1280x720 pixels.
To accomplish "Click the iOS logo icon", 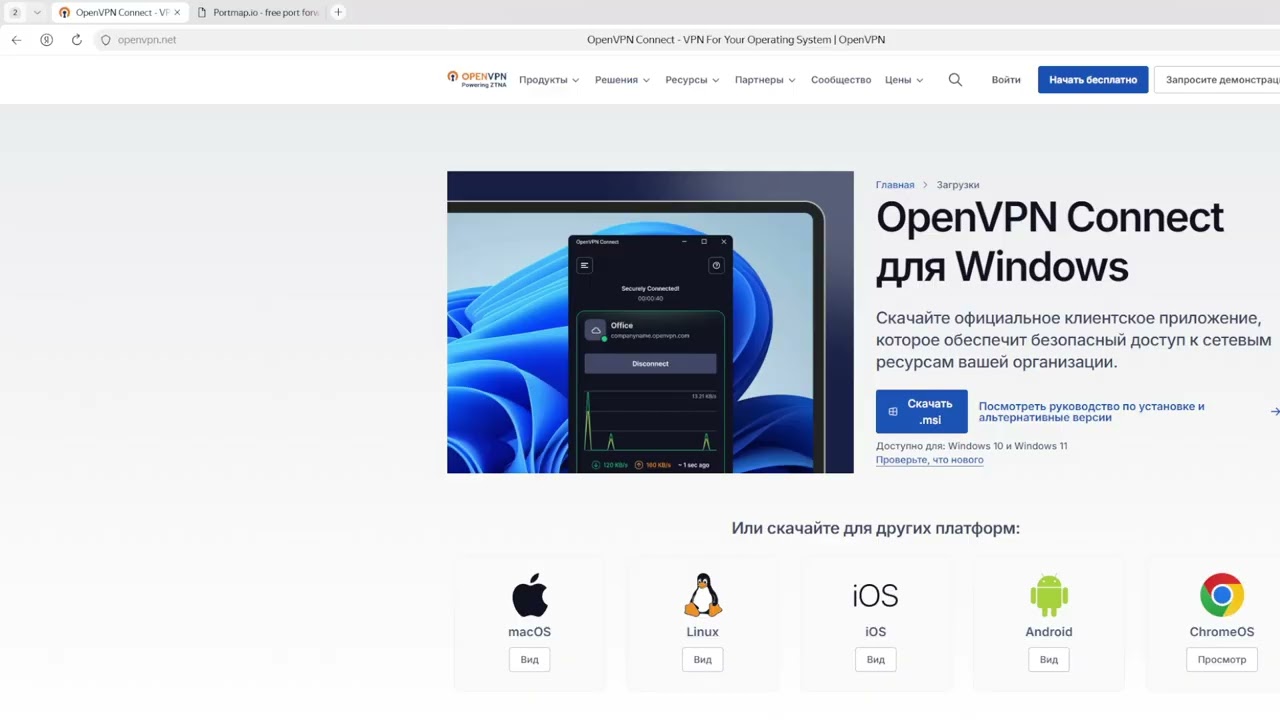I will 875,596.
